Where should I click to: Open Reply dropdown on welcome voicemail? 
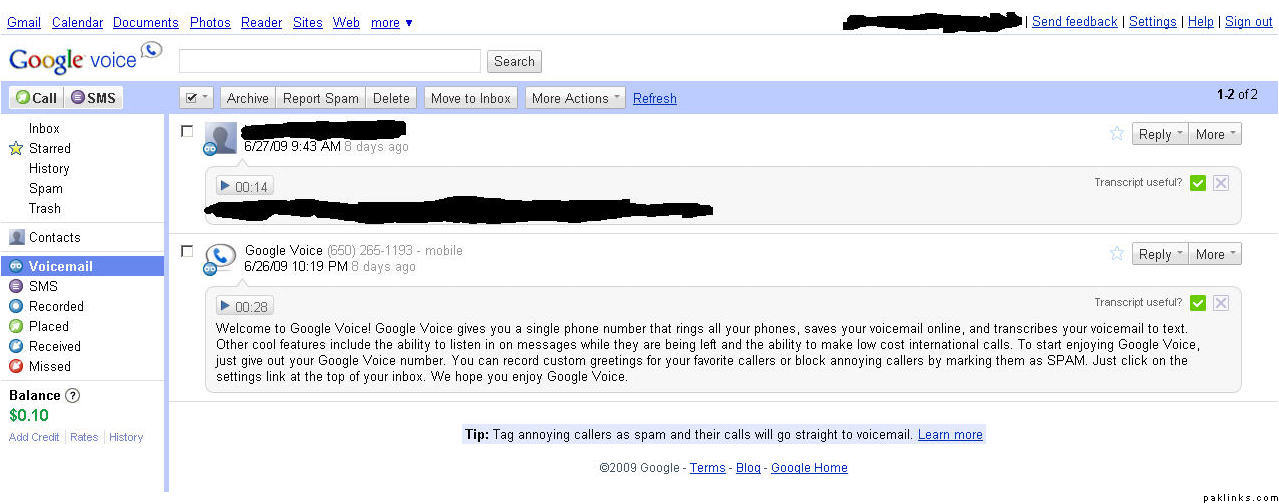pos(1160,254)
